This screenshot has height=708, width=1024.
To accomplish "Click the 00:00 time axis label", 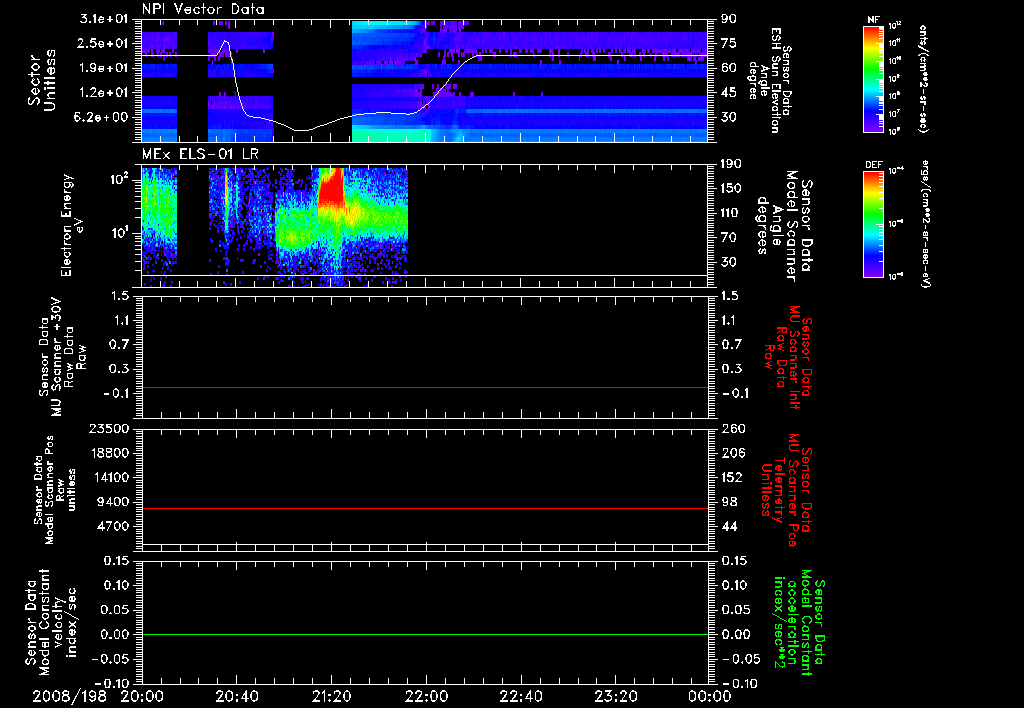I will [x=710, y=696].
